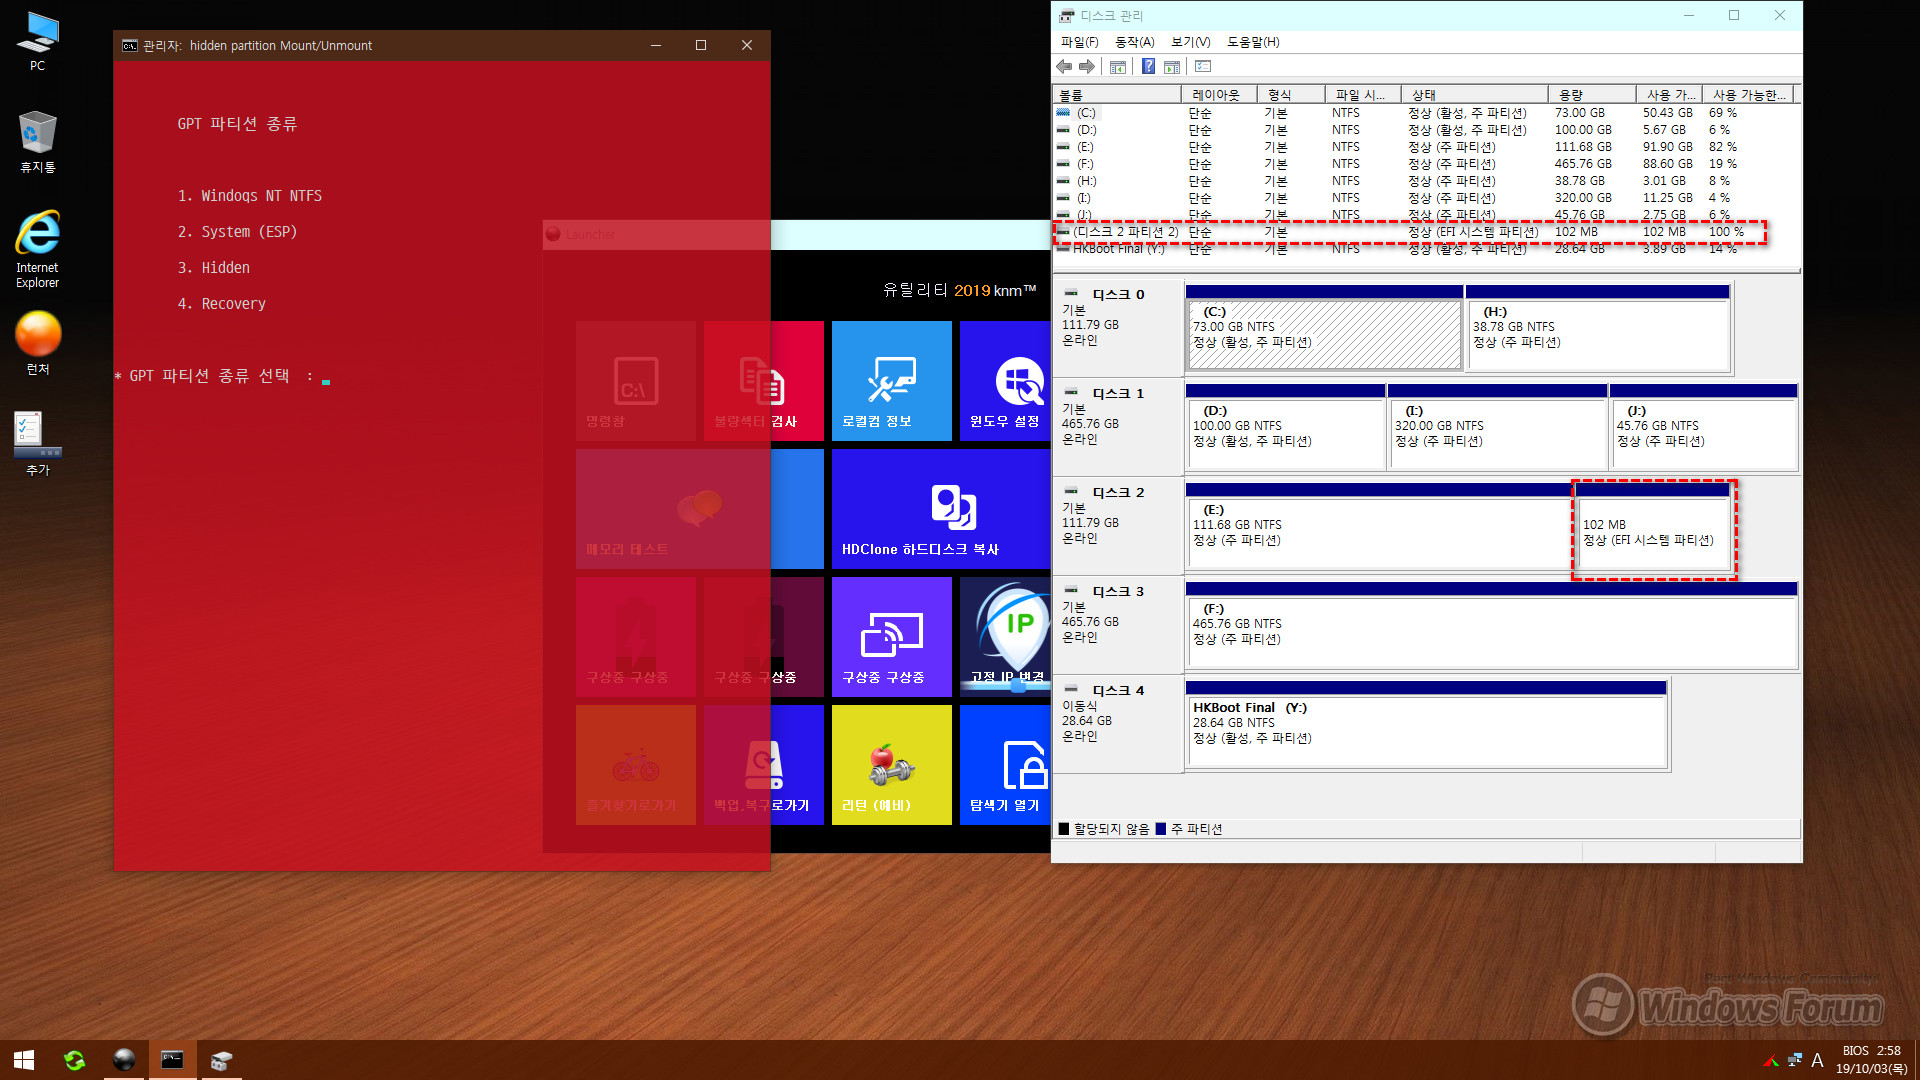The width and height of the screenshot is (1920, 1080).
Task: Open the 동작(A) menu
Action: pyautogui.click(x=1134, y=42)
